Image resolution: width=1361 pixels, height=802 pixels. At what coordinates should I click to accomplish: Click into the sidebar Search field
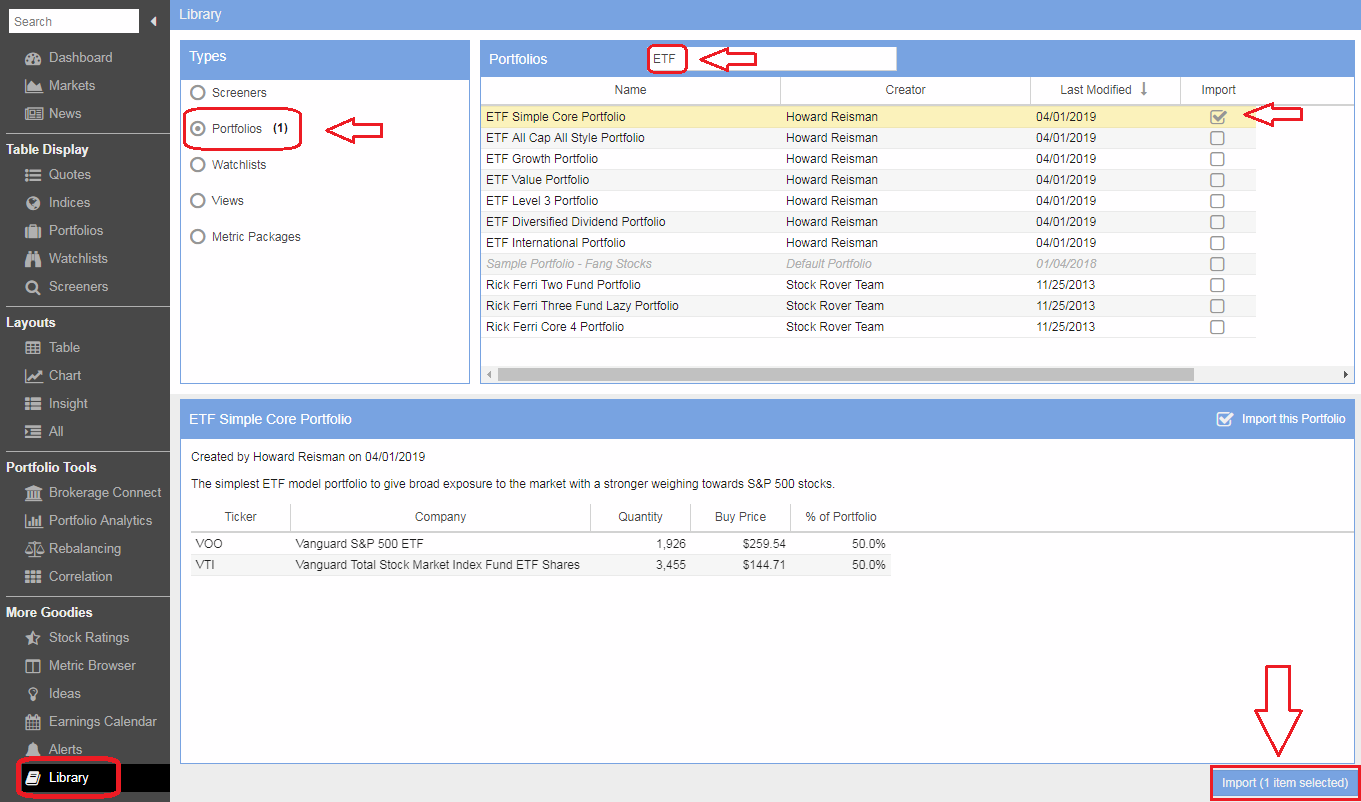click(74, 21)
